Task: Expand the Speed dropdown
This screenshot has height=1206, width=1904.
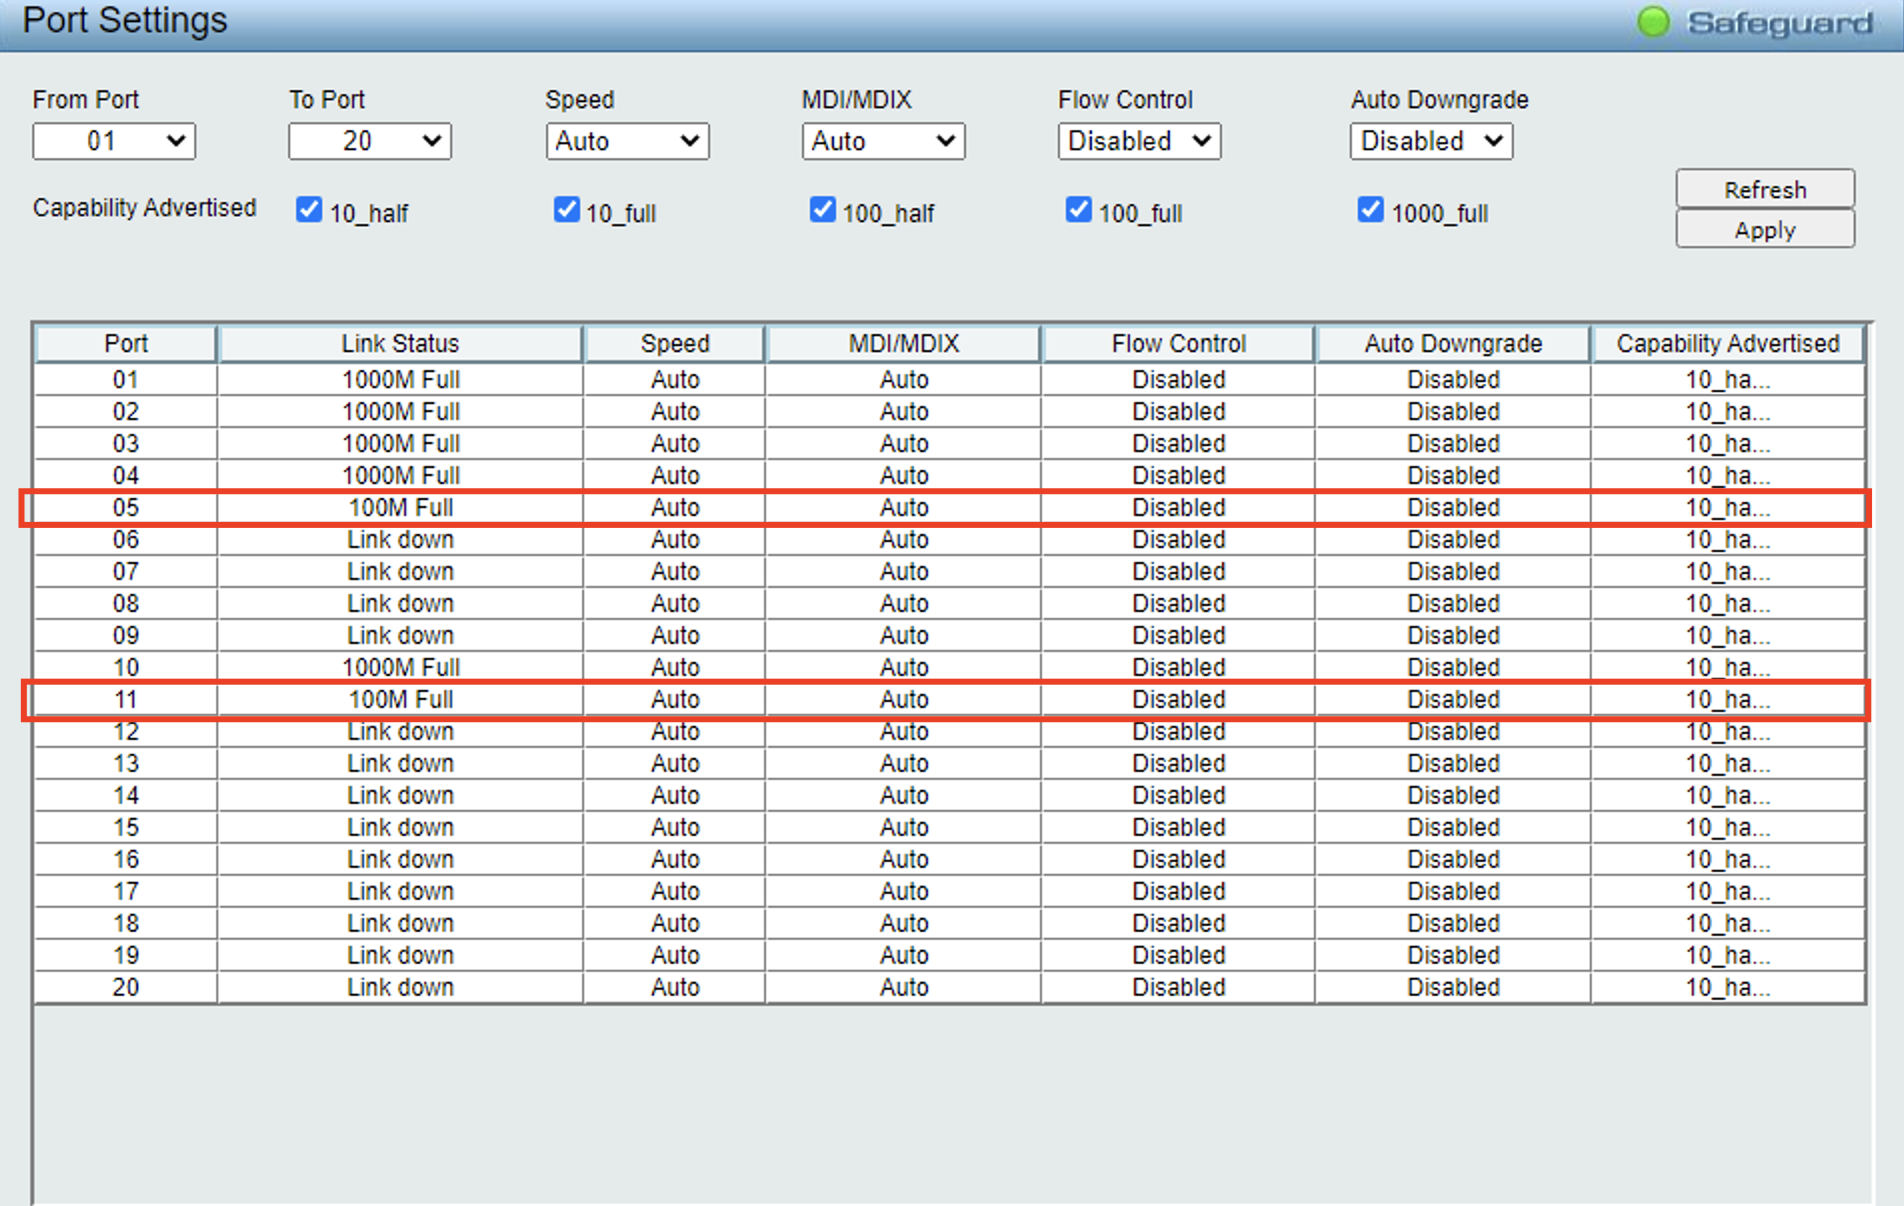Action: pos(627,141)
